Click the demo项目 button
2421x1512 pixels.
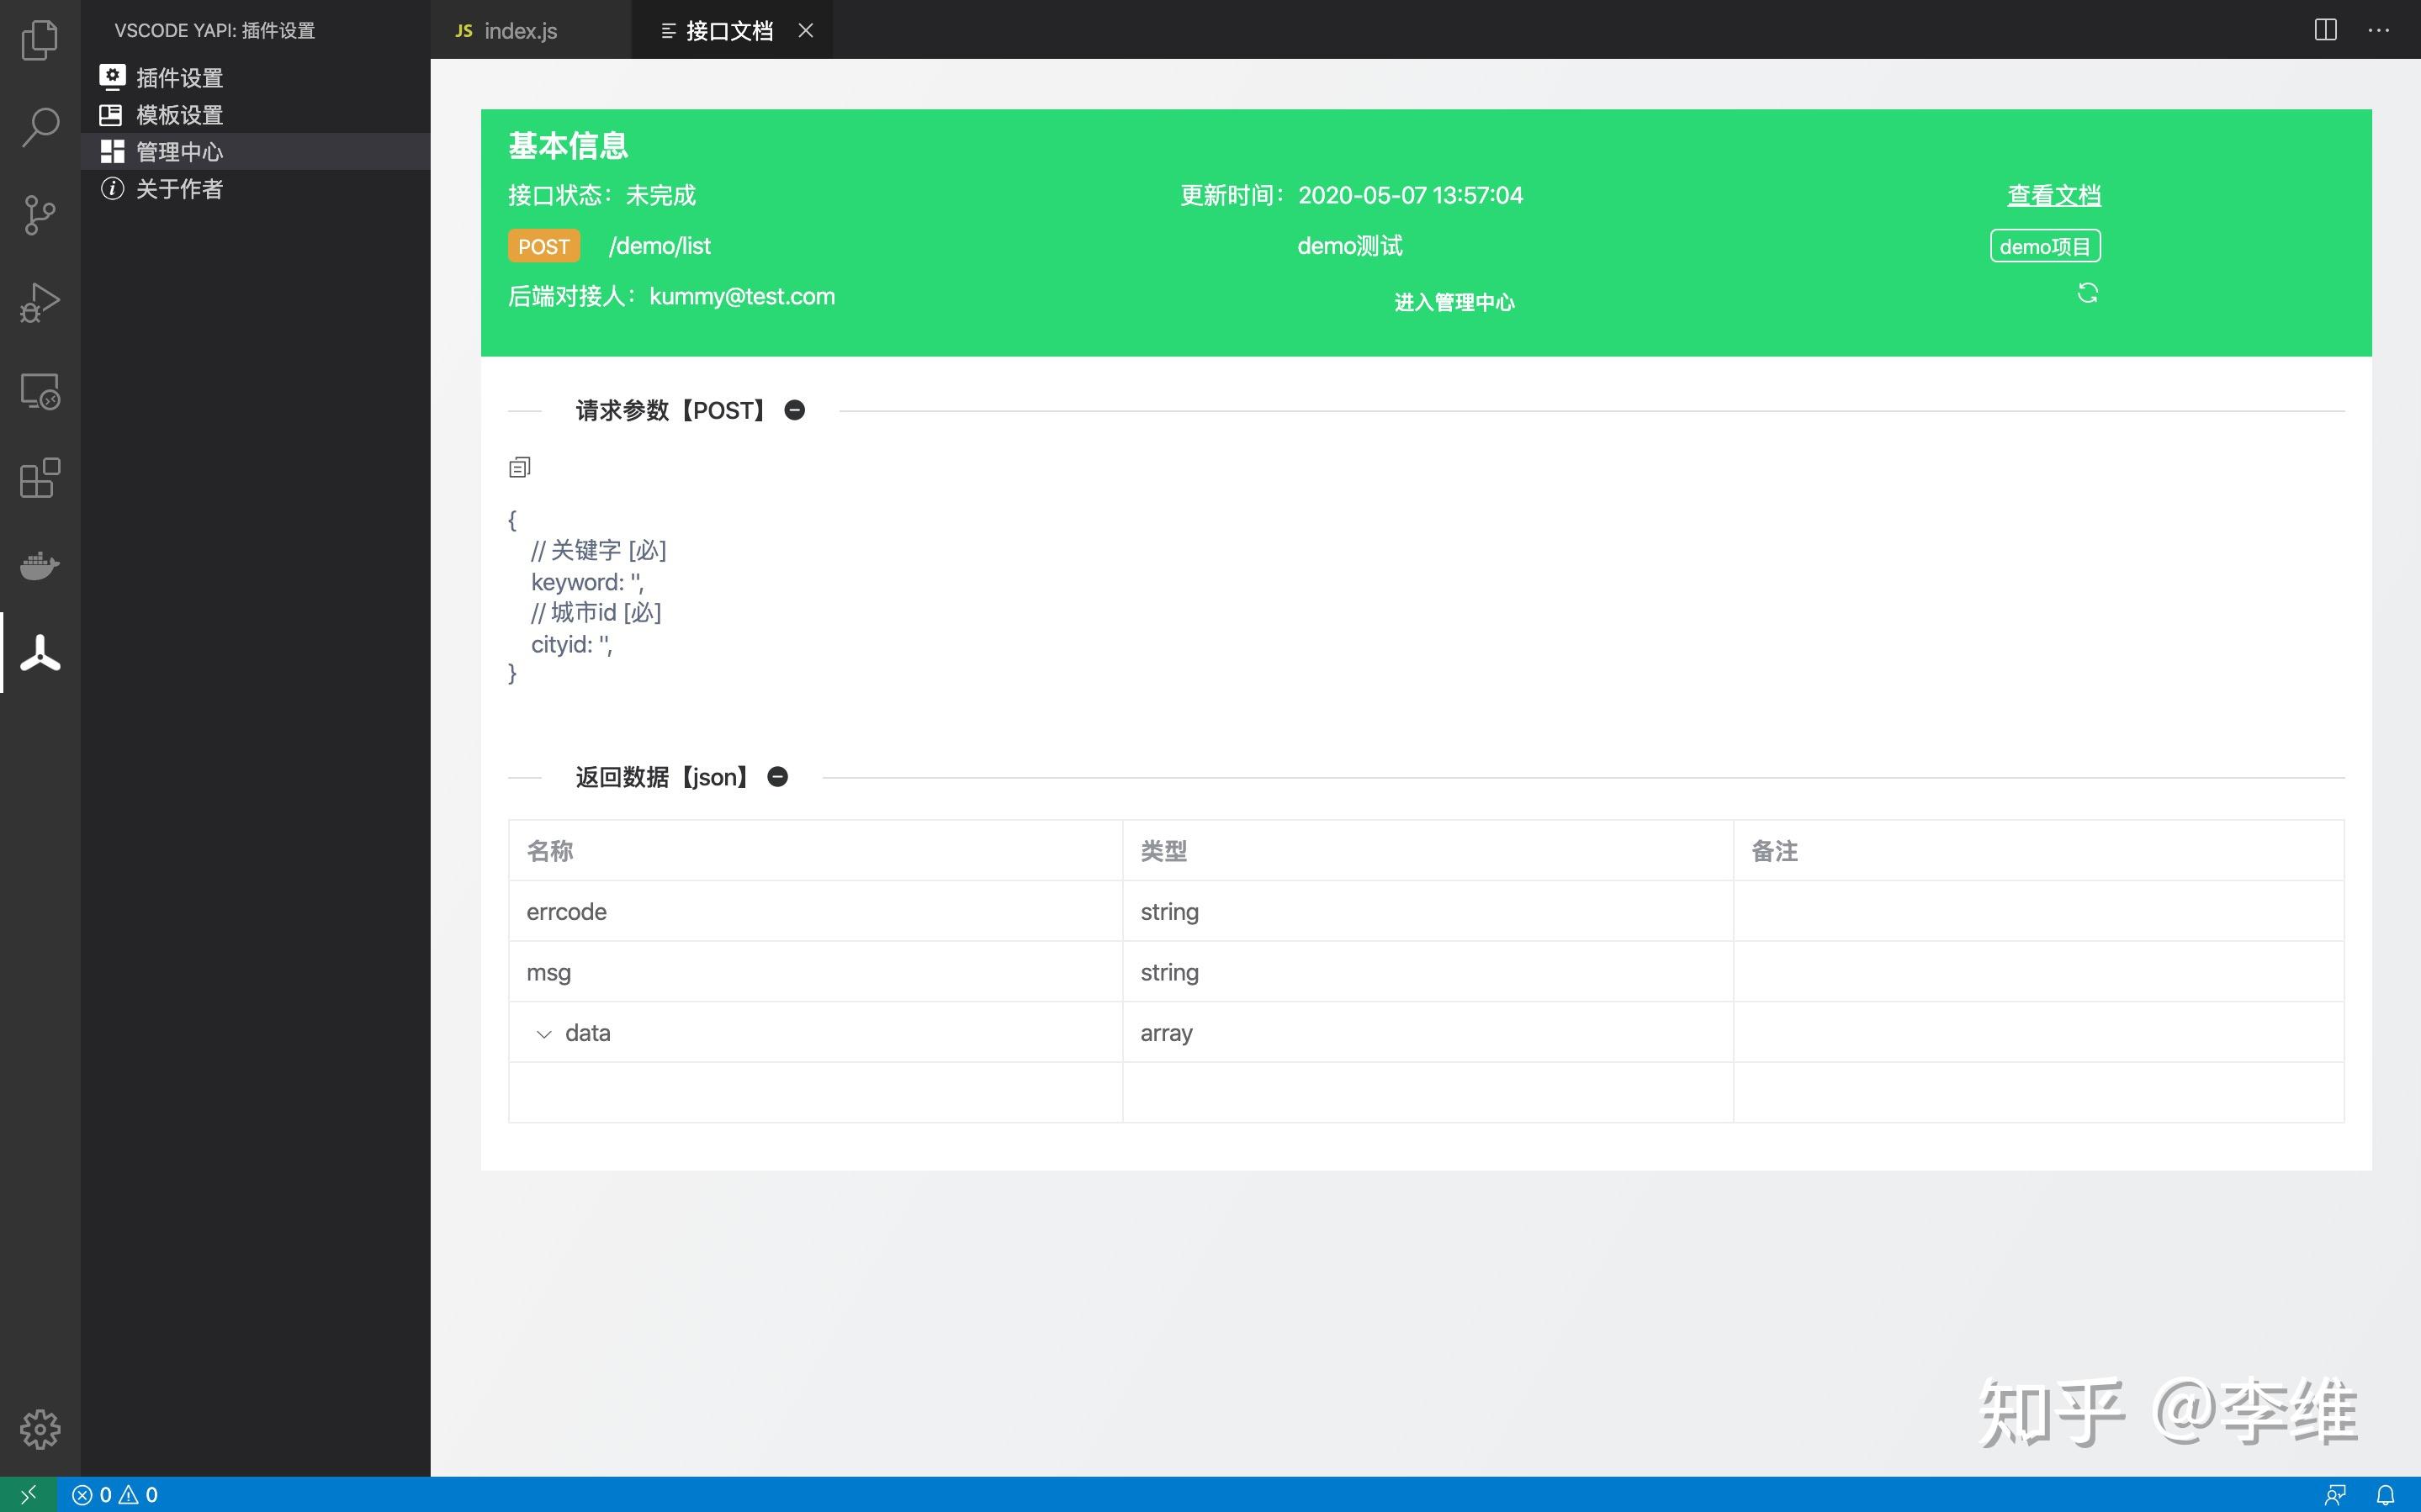click(2044, 245)
